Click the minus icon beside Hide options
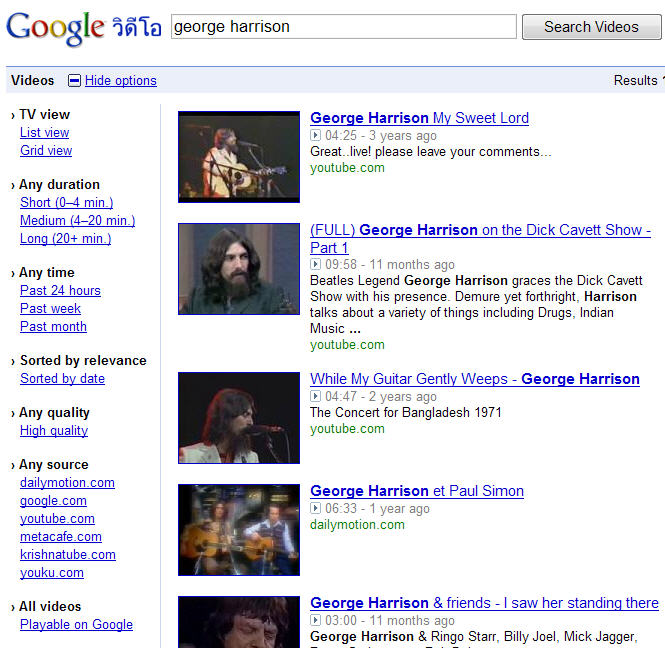Screen dimensions: 665x648 point(74,81)
